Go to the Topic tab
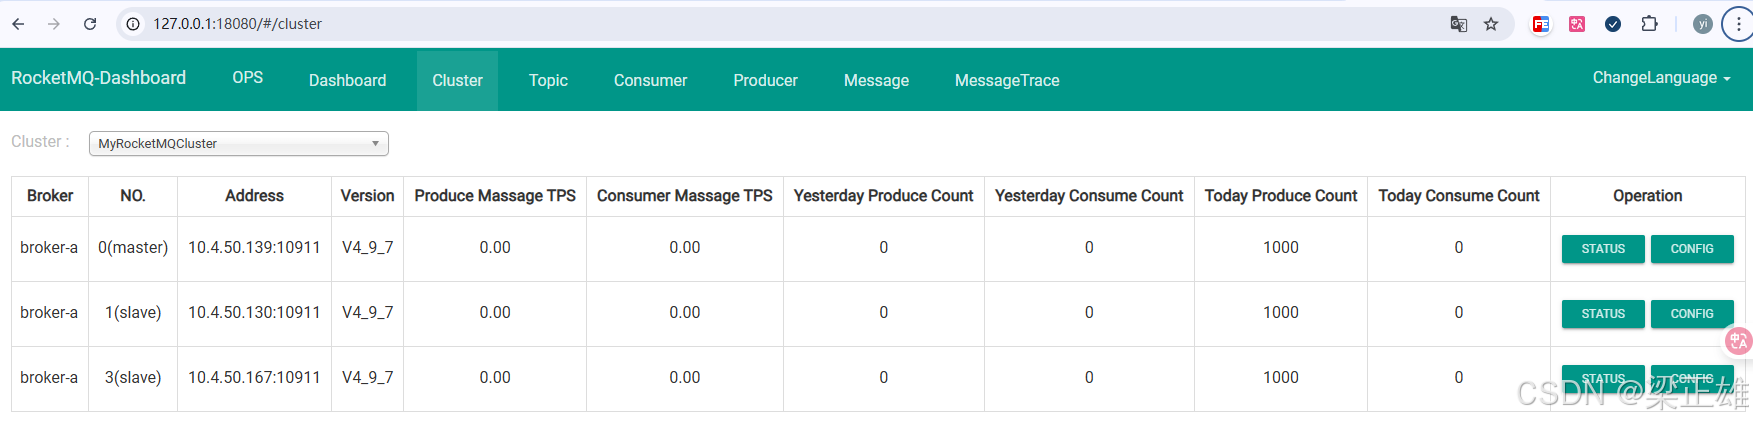This screenshot has width=1753, height=423. pyautogui.click(x=548, y=80)
